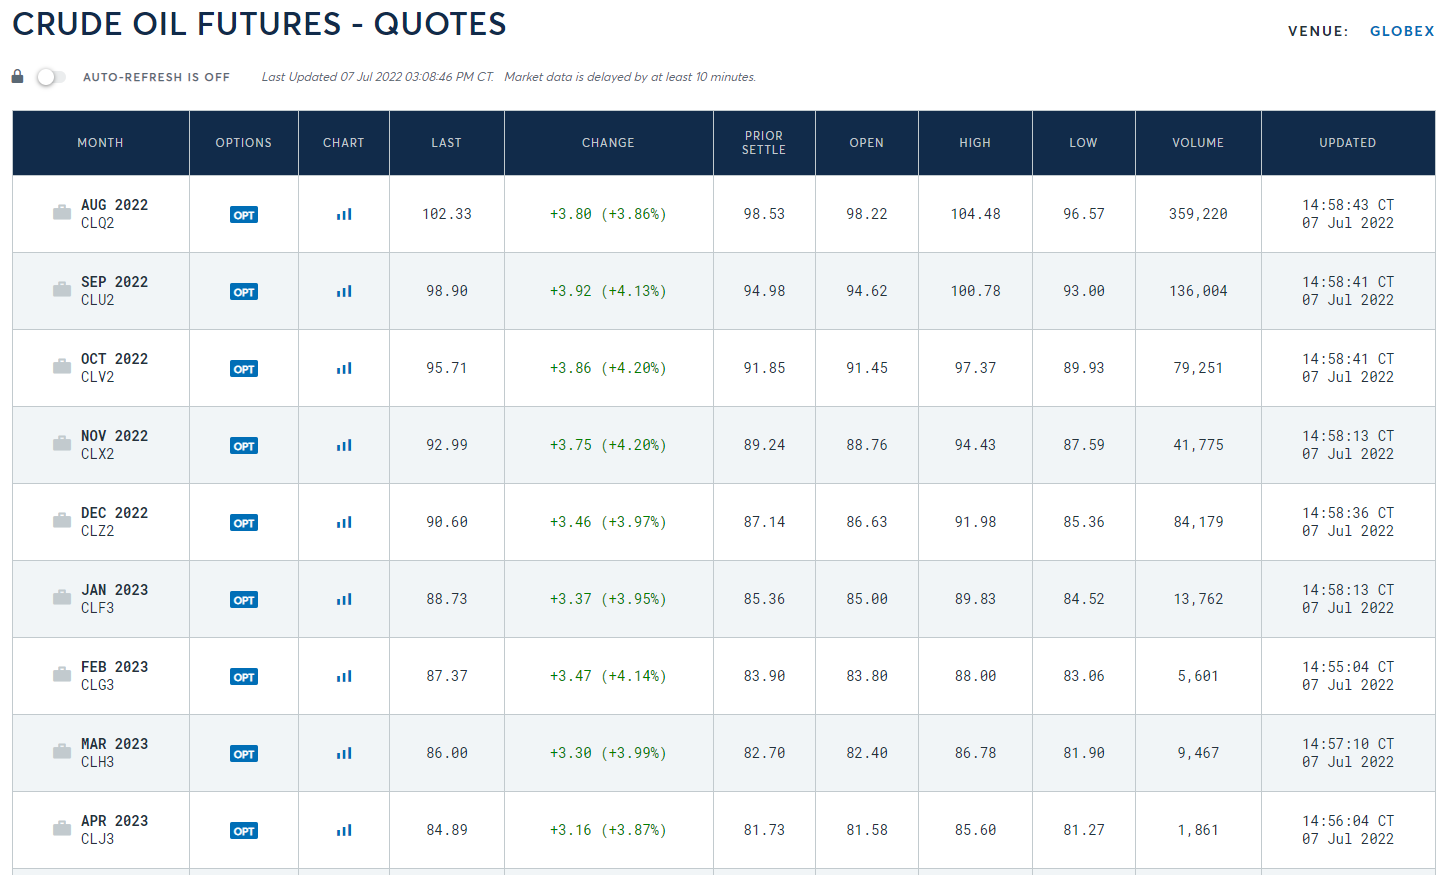Viewport: 1446px width, 875px height.
Task: Click the briefcase icon for DEC 2022
Action: click(62, 520)
